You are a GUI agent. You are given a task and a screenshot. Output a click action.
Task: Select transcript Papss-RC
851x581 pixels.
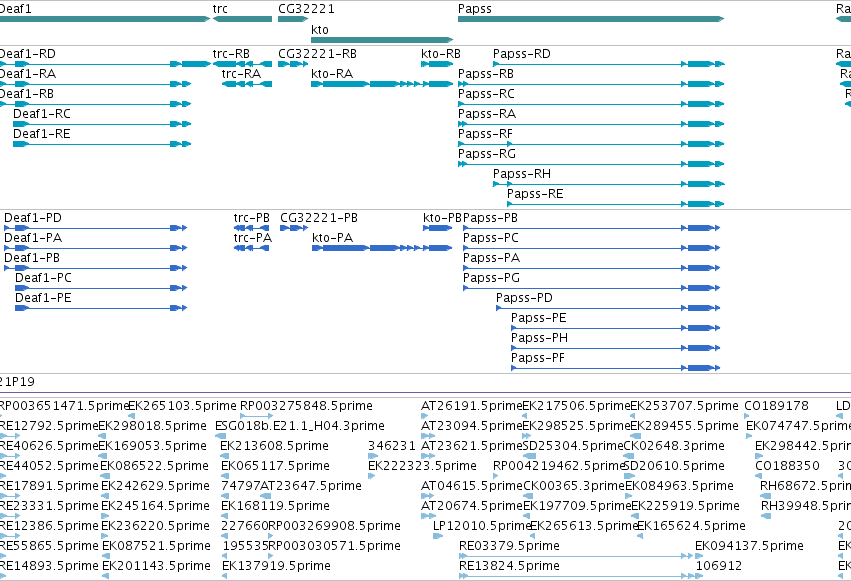click(x=591, y=104)
